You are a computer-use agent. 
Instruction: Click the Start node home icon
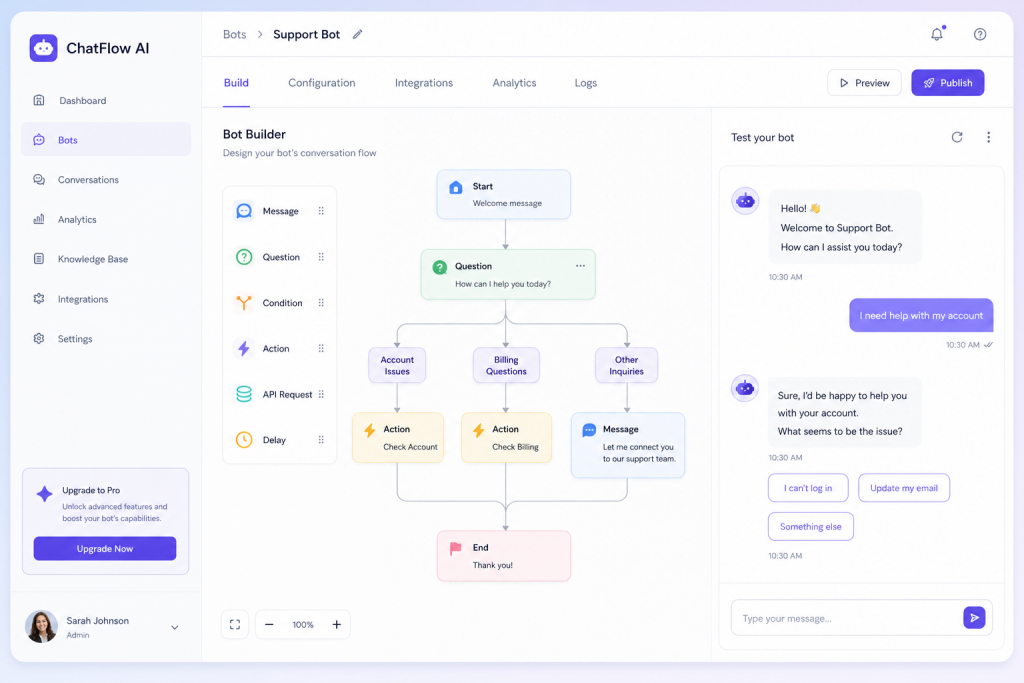coord(456,187)
